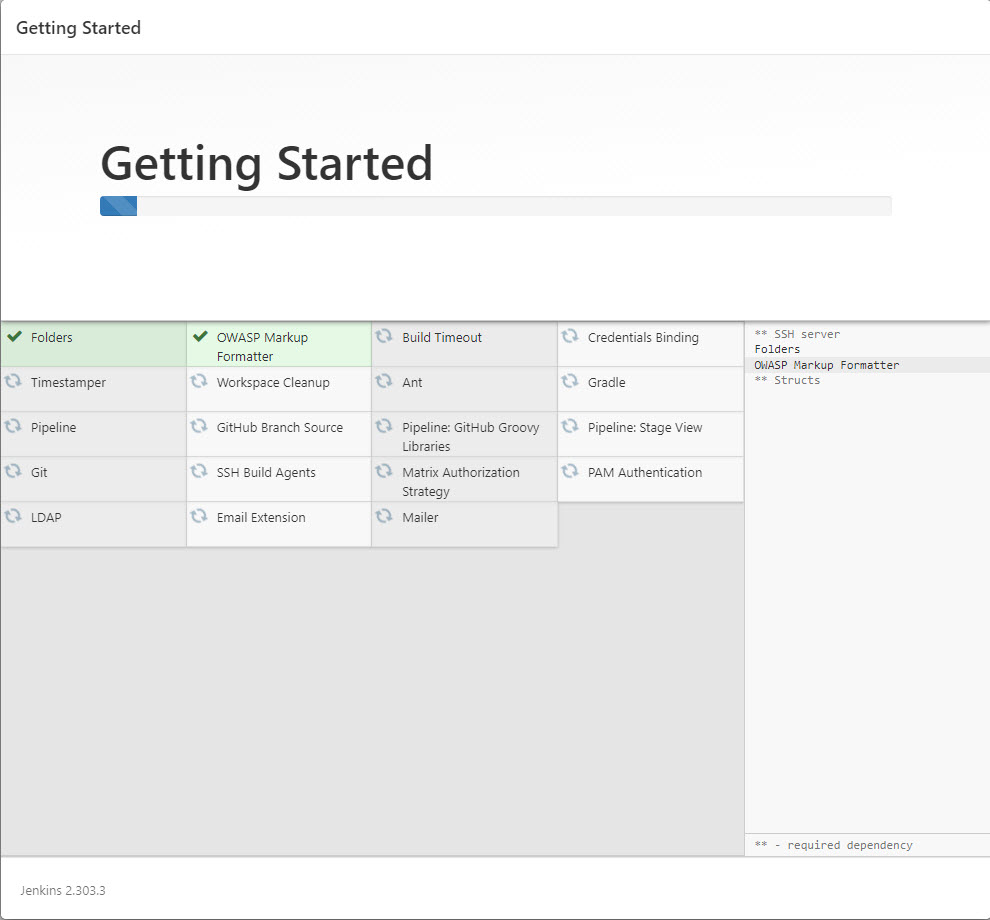Image resolution: width=990 pixels, height=920 pixels.
Task: Click the green checkmark beside Folders
Action: (15, 337)
